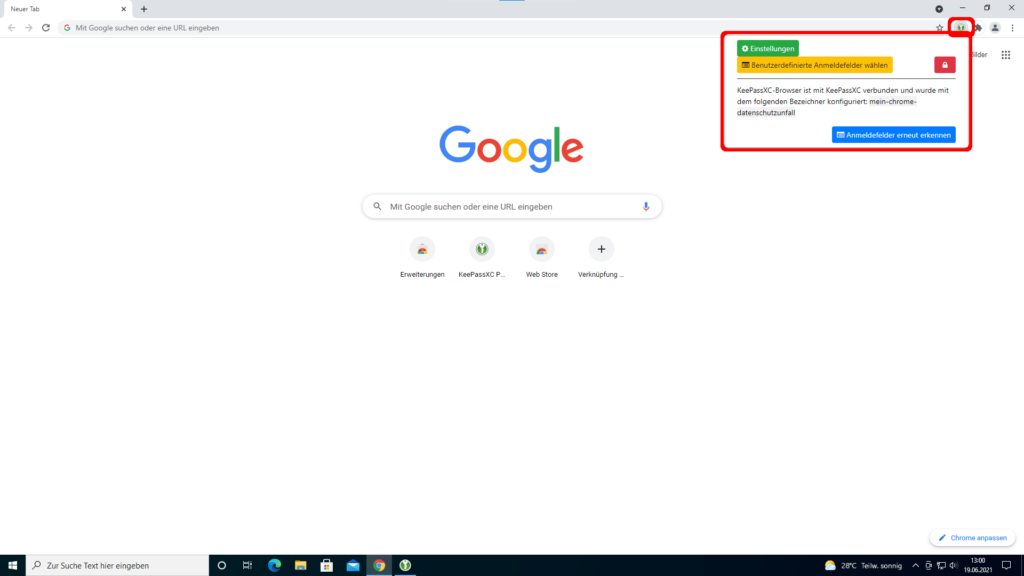Switch to KeePassXC on the taskbar
Screen dimensions: 1024x576
click(405, 566)
